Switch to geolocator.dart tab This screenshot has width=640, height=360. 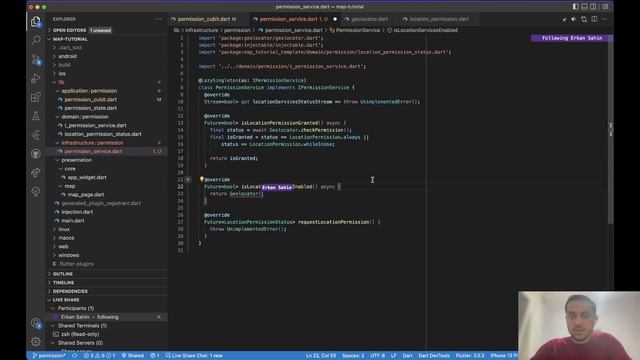[x=369, y=19]
